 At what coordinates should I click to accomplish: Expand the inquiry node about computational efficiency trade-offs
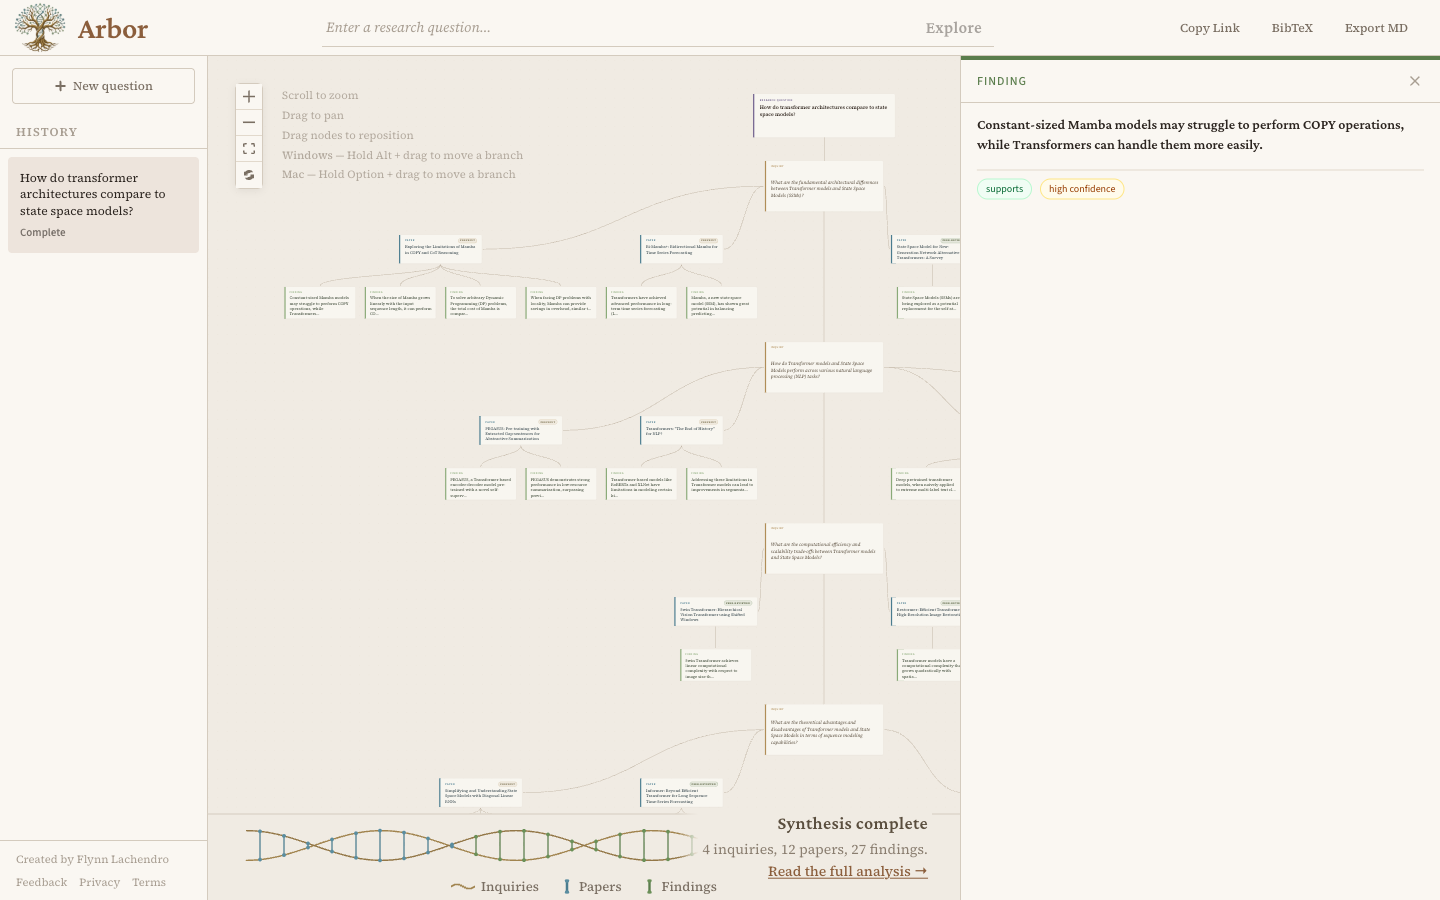pos(824,548)
